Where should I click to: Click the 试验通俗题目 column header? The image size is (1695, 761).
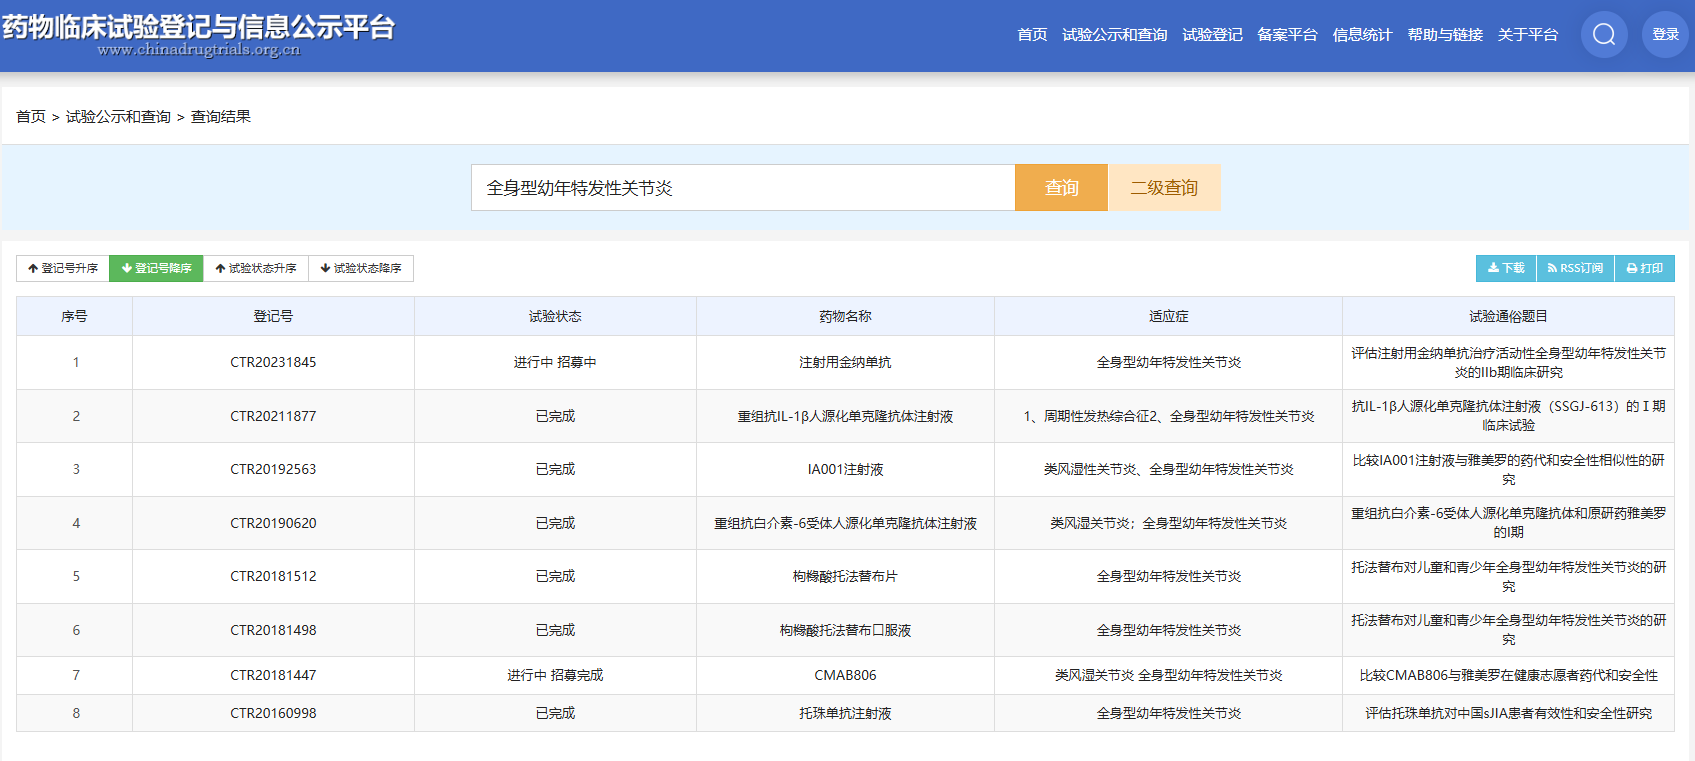tap(1508, 316)
